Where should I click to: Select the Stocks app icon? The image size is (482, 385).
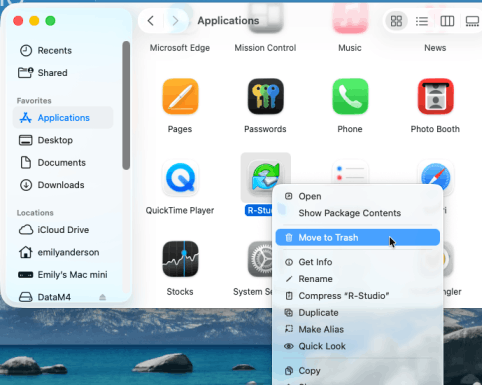[x=180, y=259]
